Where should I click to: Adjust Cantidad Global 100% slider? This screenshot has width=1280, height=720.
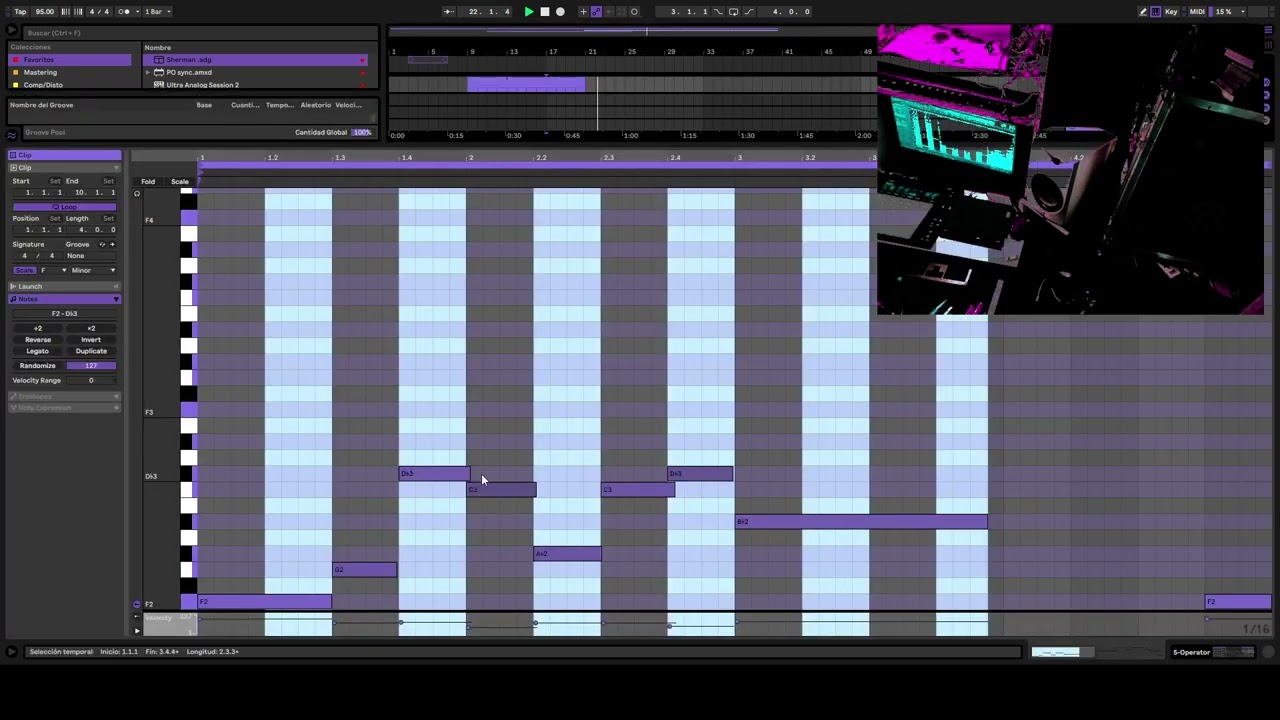point(362,132)
